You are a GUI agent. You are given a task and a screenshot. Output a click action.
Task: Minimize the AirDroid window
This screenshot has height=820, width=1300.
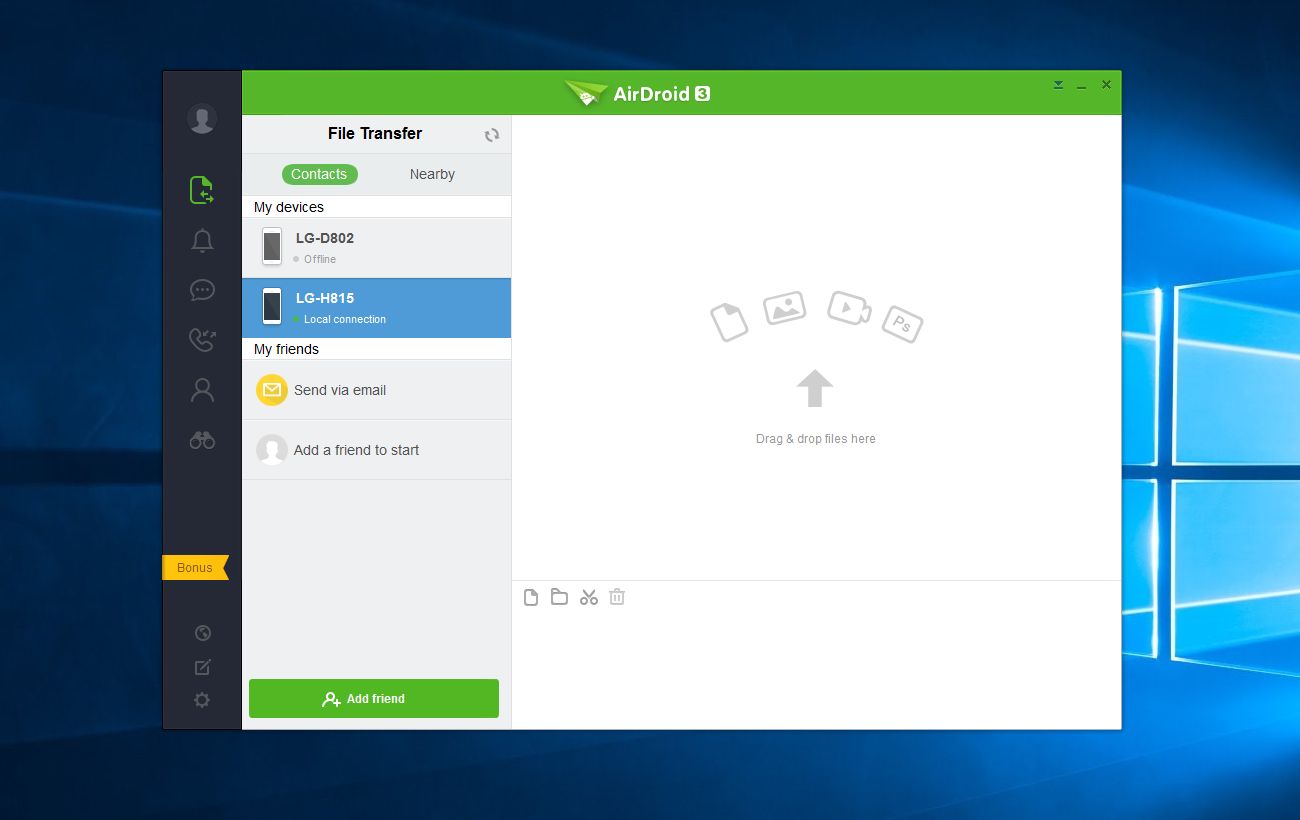(1081, 87)
